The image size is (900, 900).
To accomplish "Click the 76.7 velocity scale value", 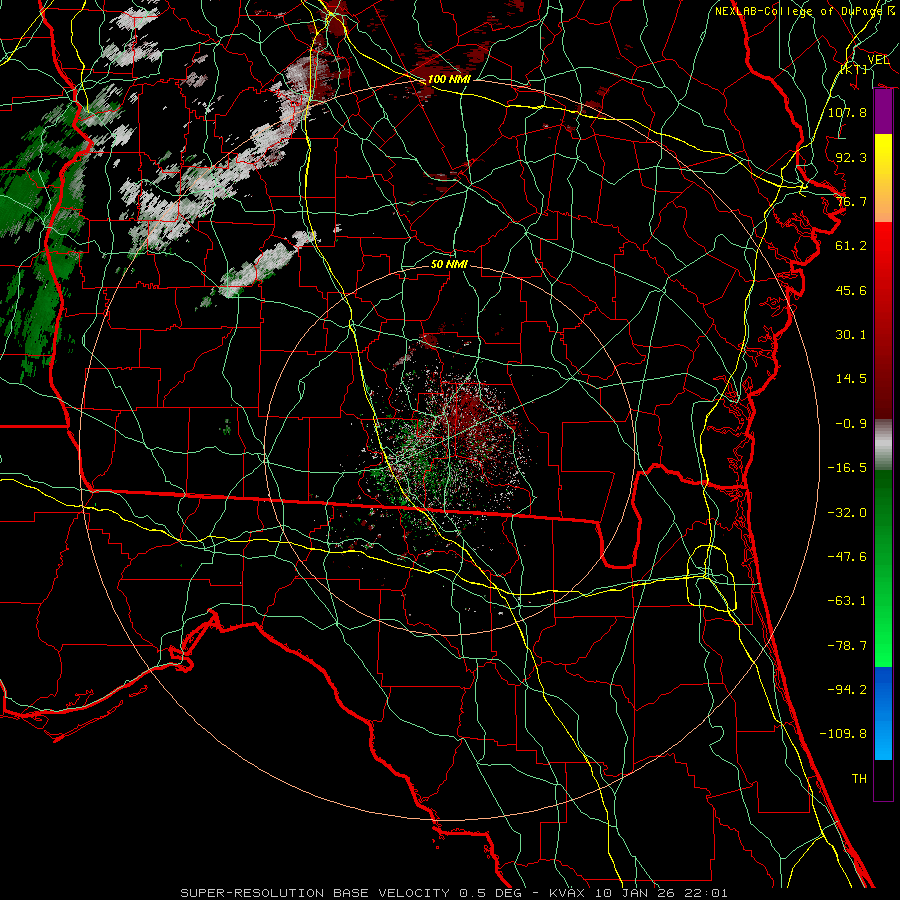I will 851,201.
